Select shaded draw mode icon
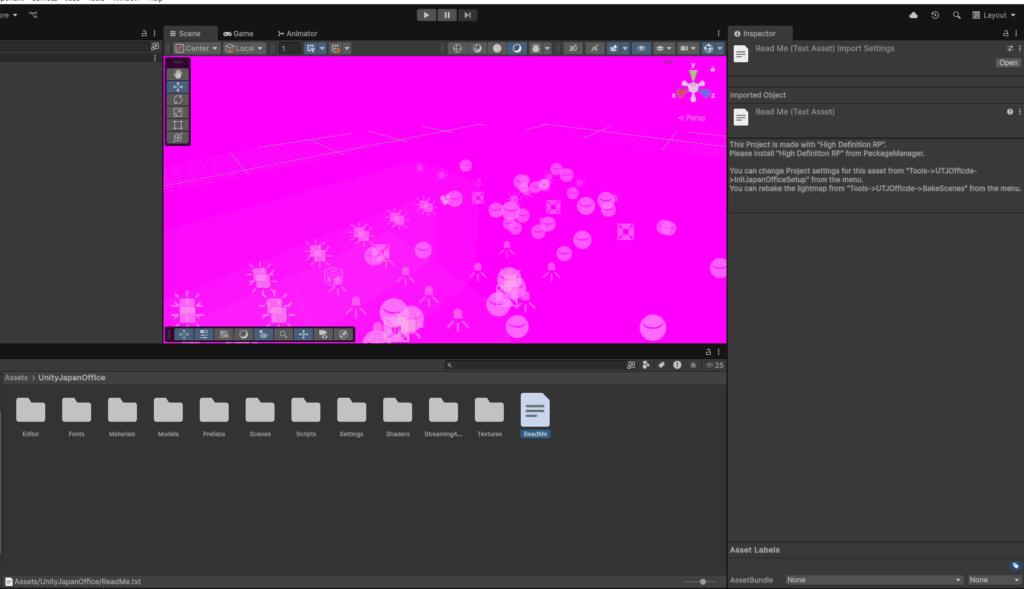The height and width of the screenshot is (589, 1024). point(517,48)
